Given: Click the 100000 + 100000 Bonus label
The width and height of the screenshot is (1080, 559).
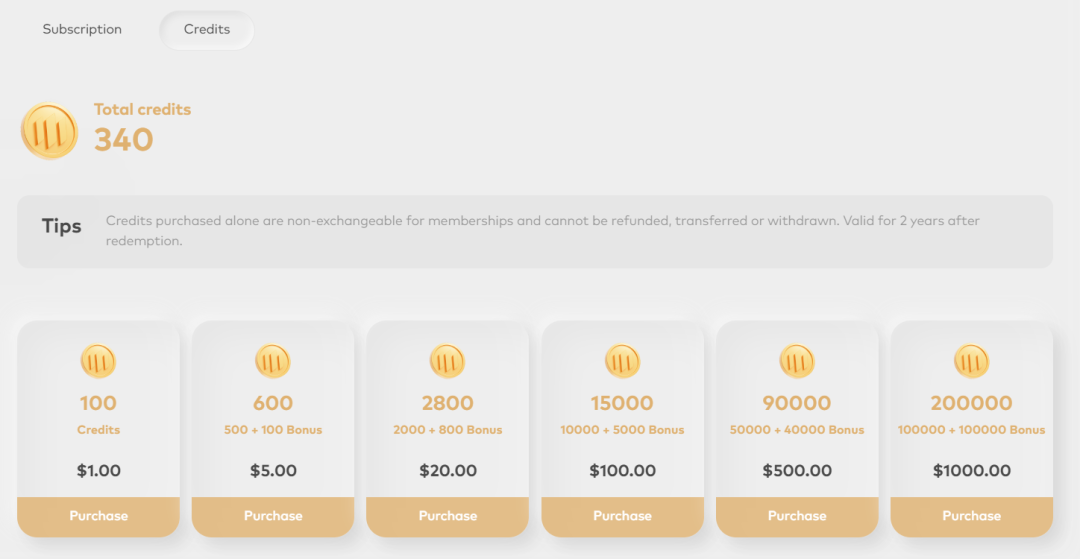Looking at the screenshot, I should pos(971,430).
